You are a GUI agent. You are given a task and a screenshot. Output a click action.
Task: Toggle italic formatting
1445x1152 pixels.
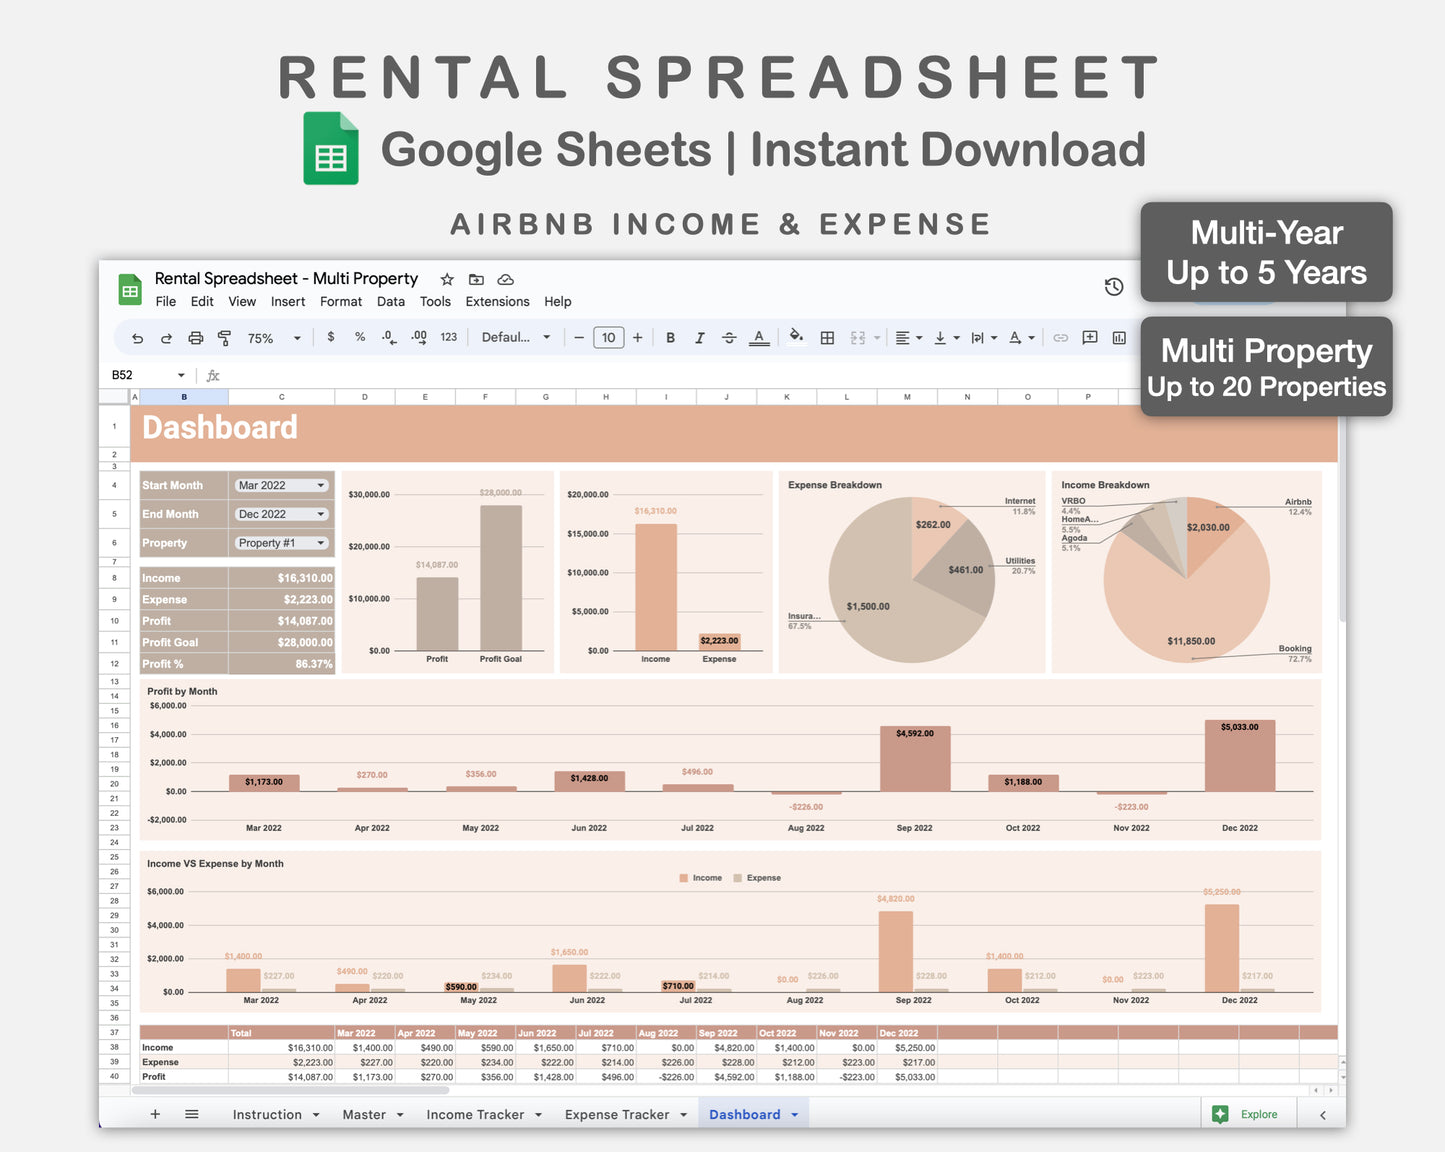[699, 338]
